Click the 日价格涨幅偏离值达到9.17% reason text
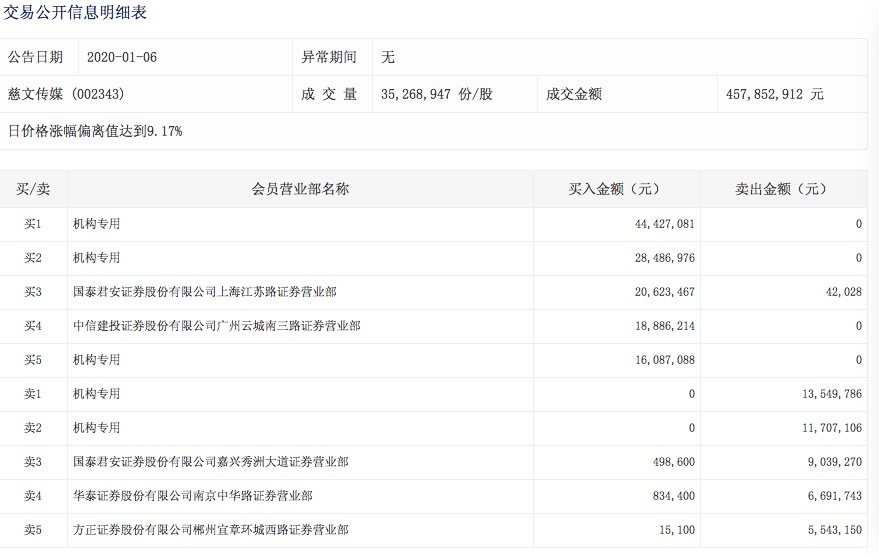 click(95, 131)
